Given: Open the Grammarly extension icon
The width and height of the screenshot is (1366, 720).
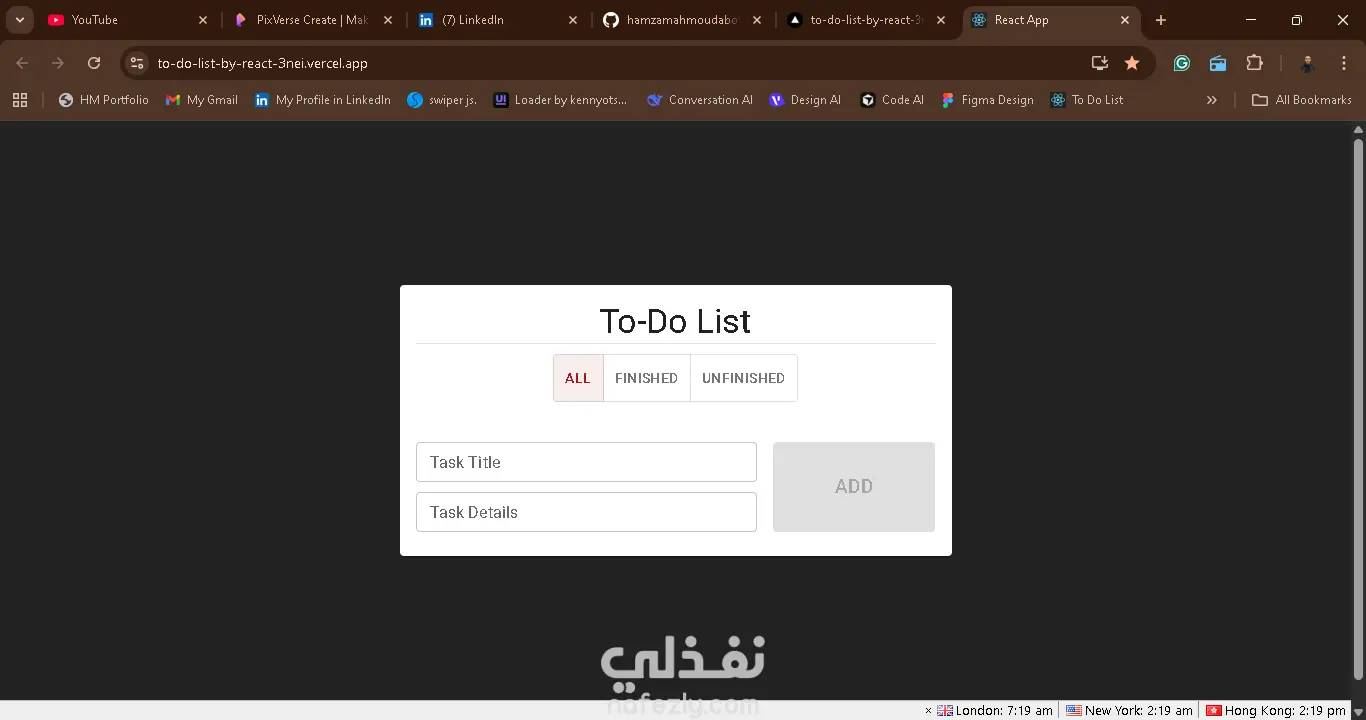Looking at the screenshot, I should pyautogui.click(x=1182, y=63).
